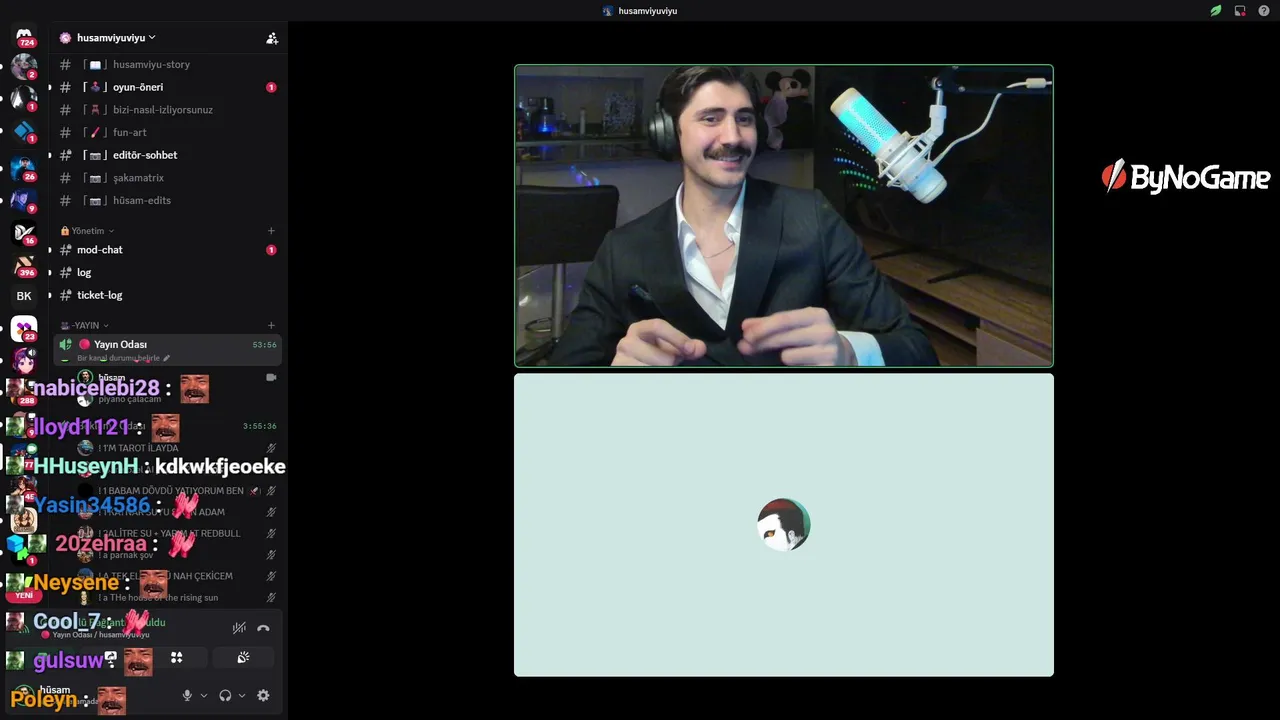Click the green leaf icon in title bar
This screenshot has height=720, width=1280.
(x=1216, y=11)
